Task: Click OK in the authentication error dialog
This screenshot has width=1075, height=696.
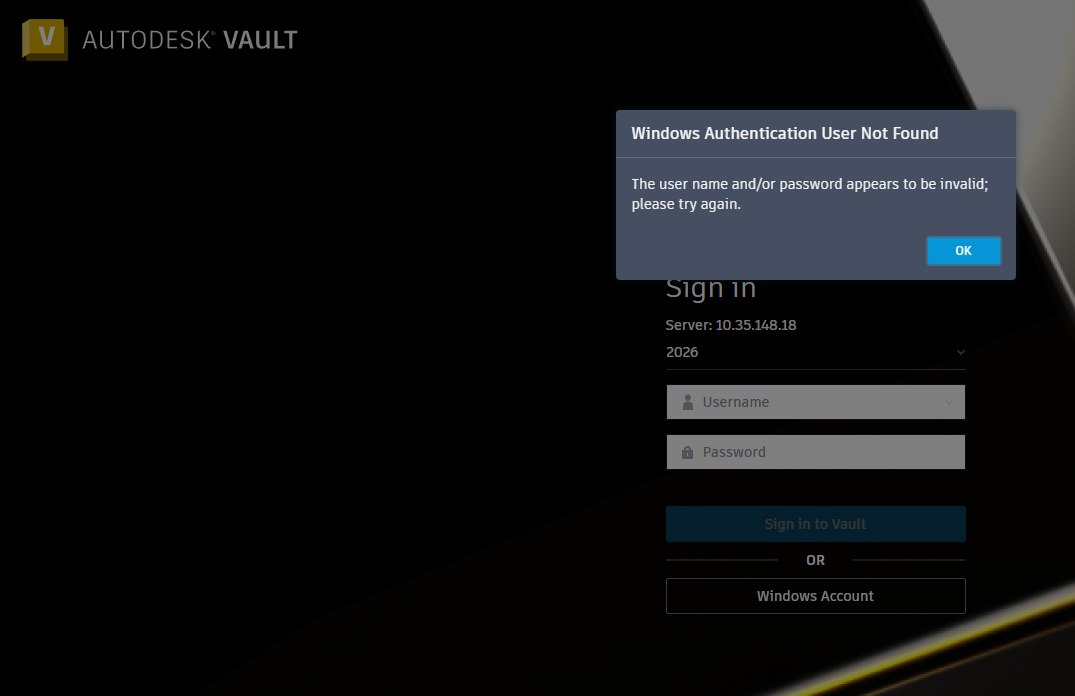Action: point(963,251)
